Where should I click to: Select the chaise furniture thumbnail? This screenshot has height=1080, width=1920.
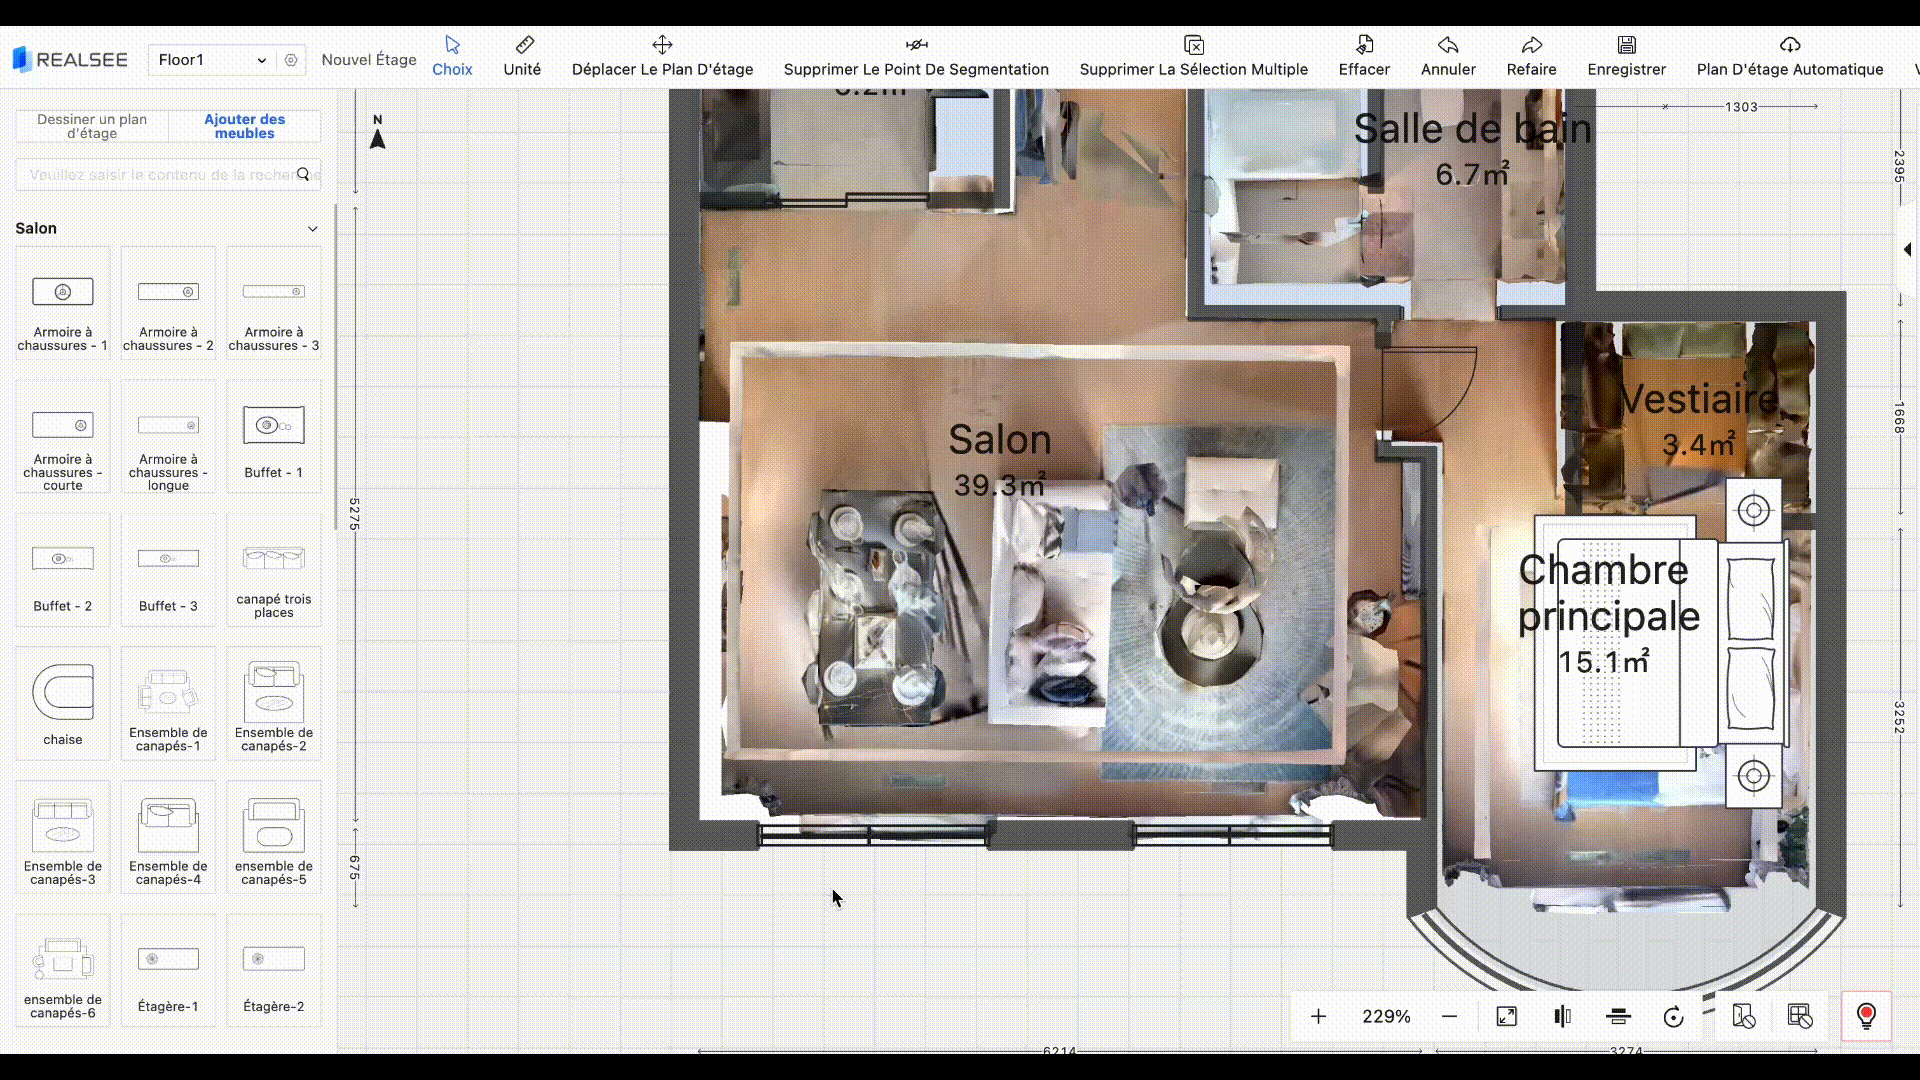point(63,703)
